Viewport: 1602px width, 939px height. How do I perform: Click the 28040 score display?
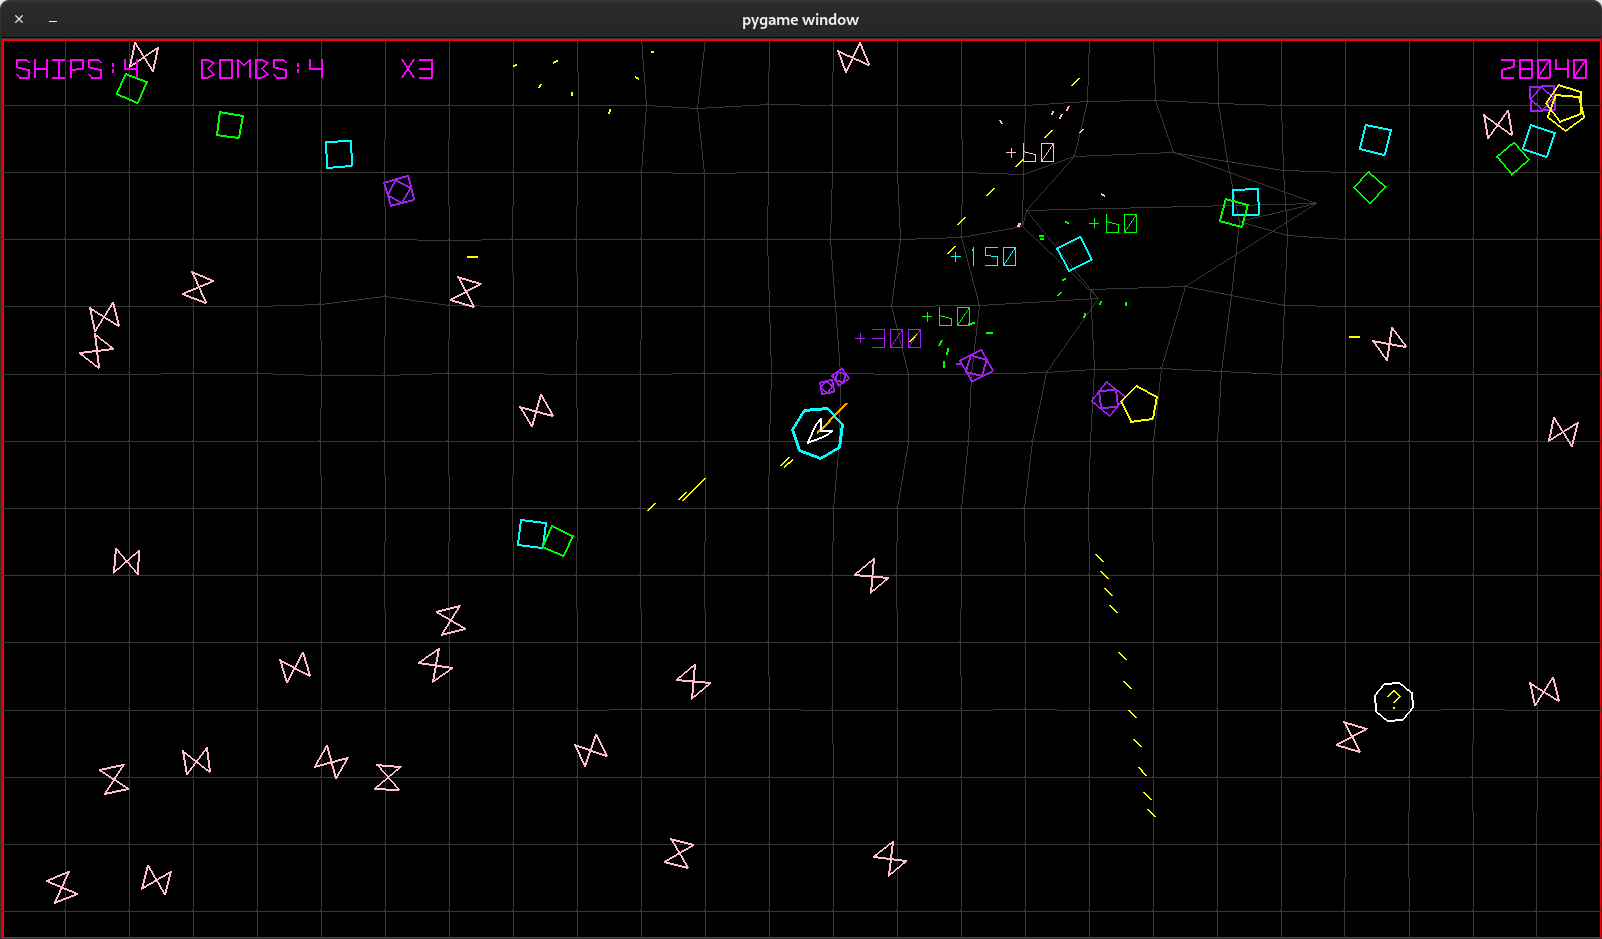click(1543, 69)
